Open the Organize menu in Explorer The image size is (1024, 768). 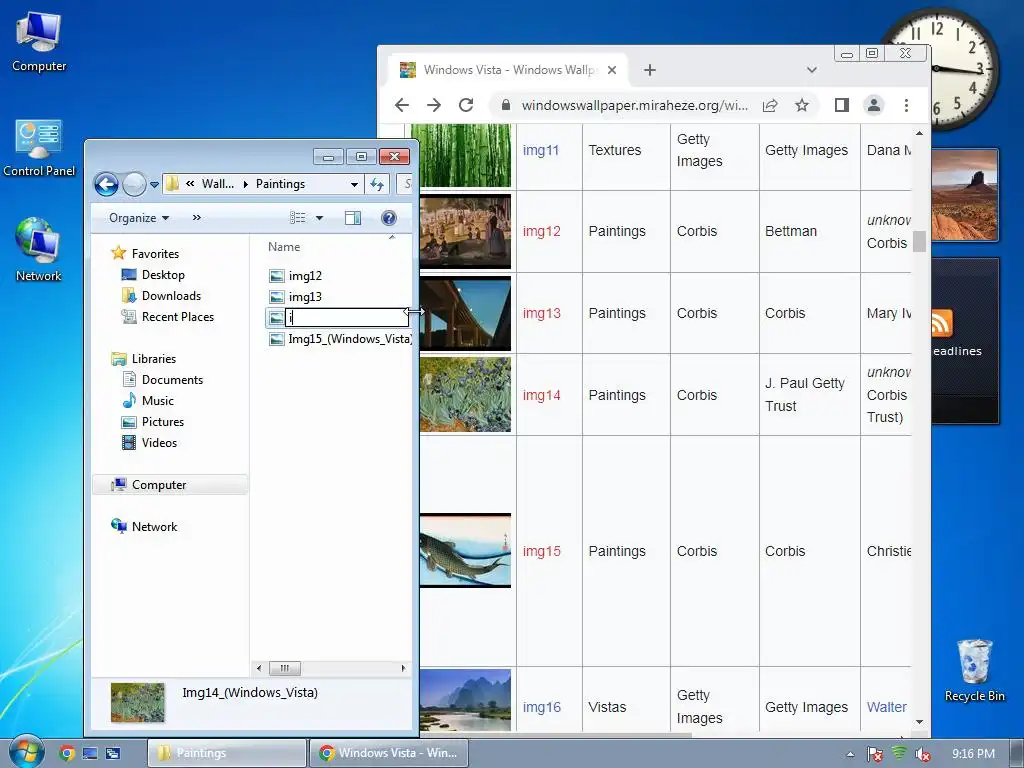click(x=138, y=217)
